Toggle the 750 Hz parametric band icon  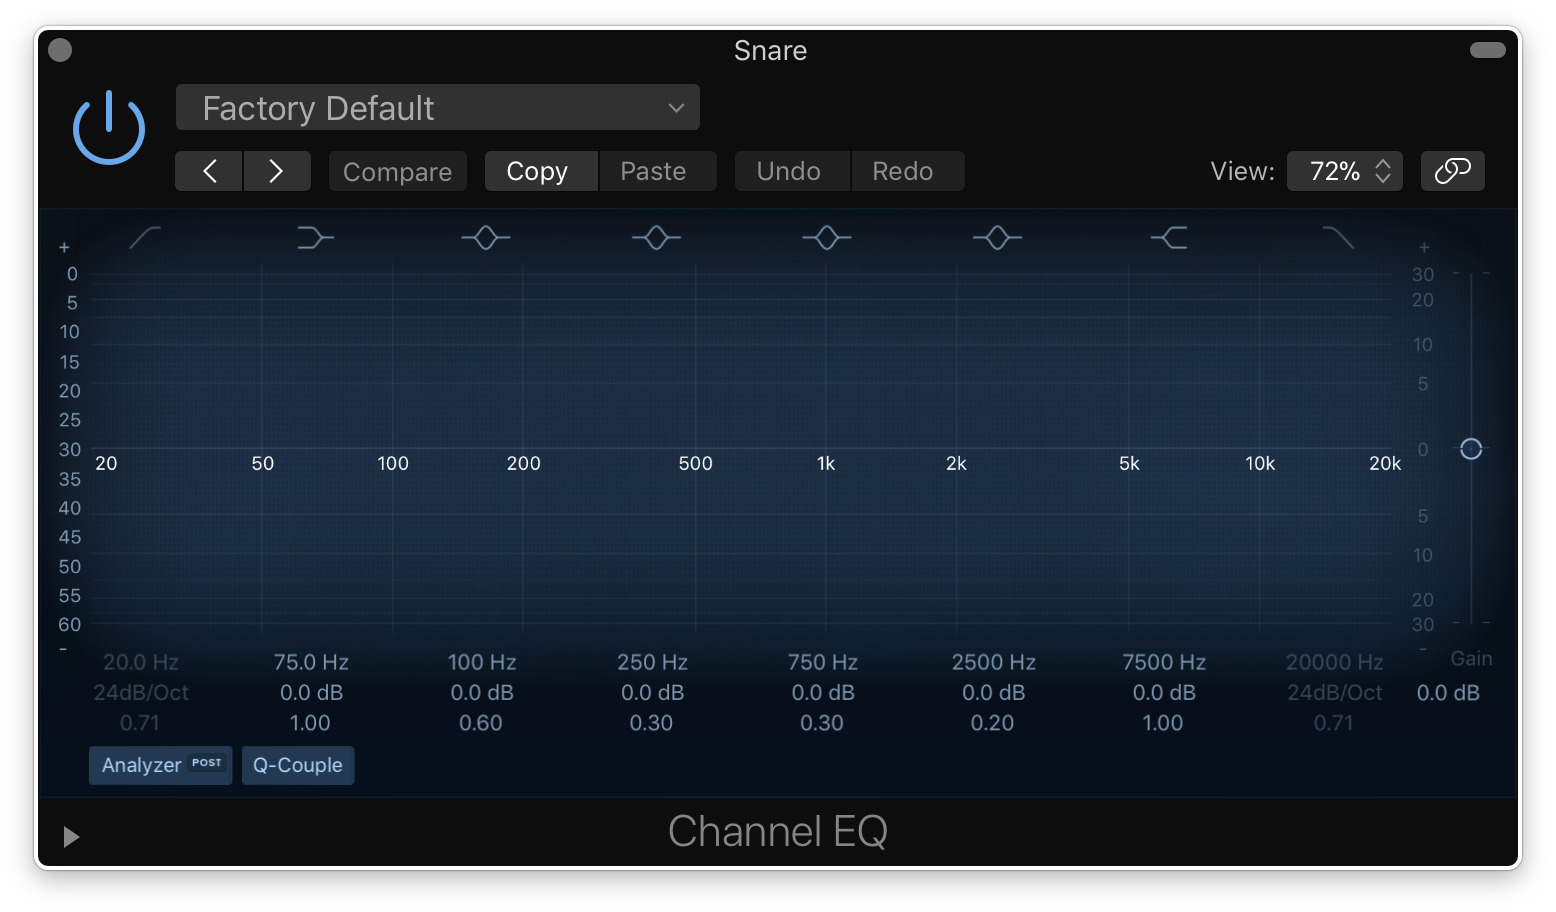click(x=827, y=238)
